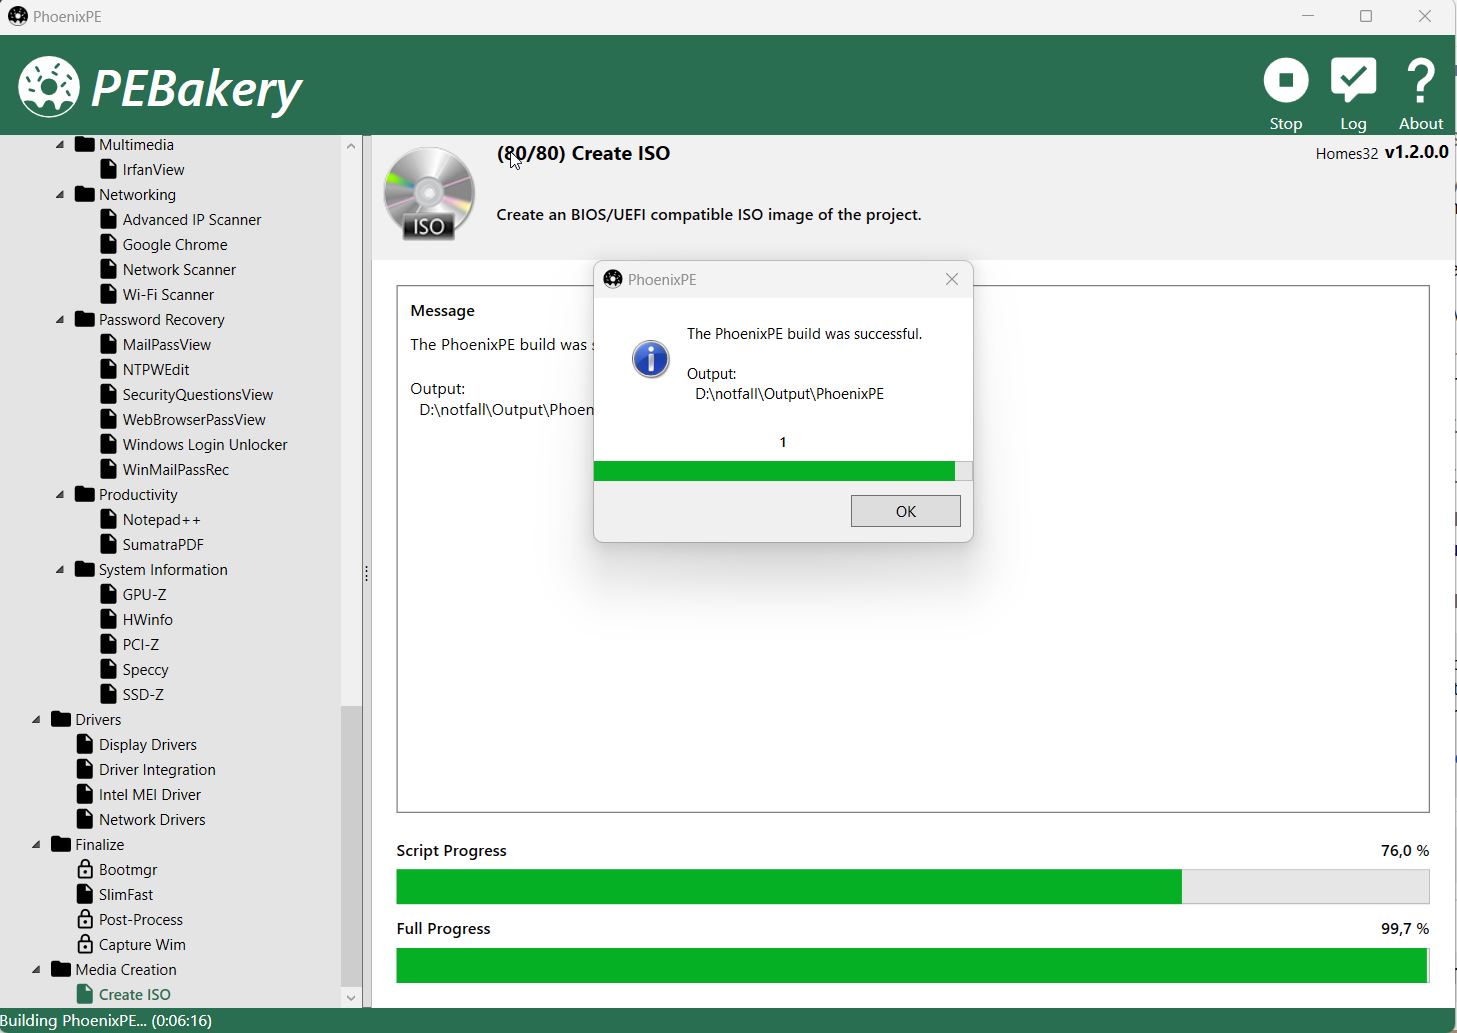Collapse the Networking folder
Image resolution: width=1457 pixels, height=1033 pixels.
60,195
